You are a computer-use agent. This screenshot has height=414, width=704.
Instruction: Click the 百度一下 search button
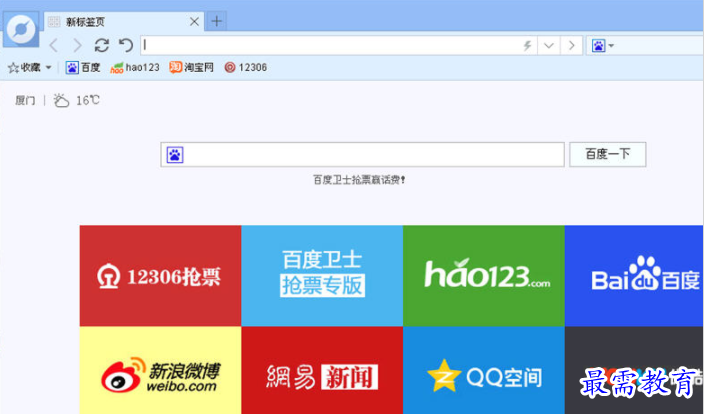click(607, 154)
